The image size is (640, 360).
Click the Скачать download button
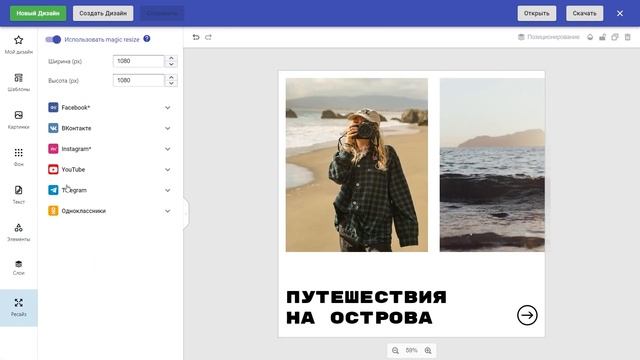(x=584, y=13)
